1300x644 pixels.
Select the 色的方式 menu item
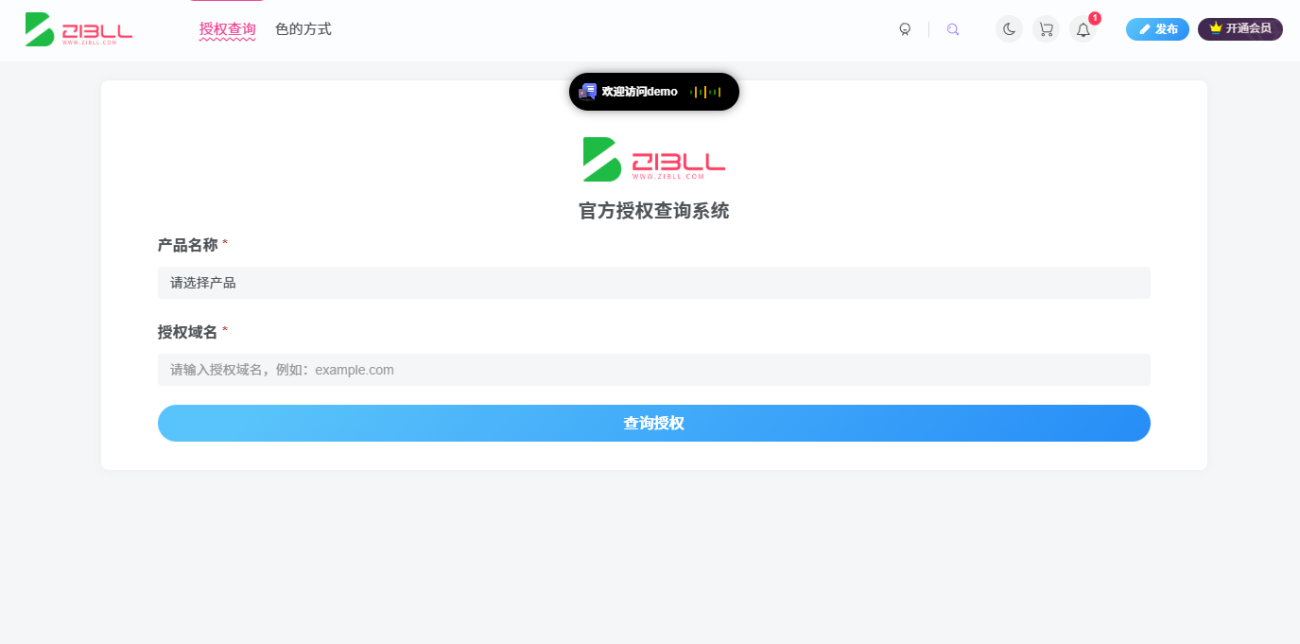(x=302, y=29)
